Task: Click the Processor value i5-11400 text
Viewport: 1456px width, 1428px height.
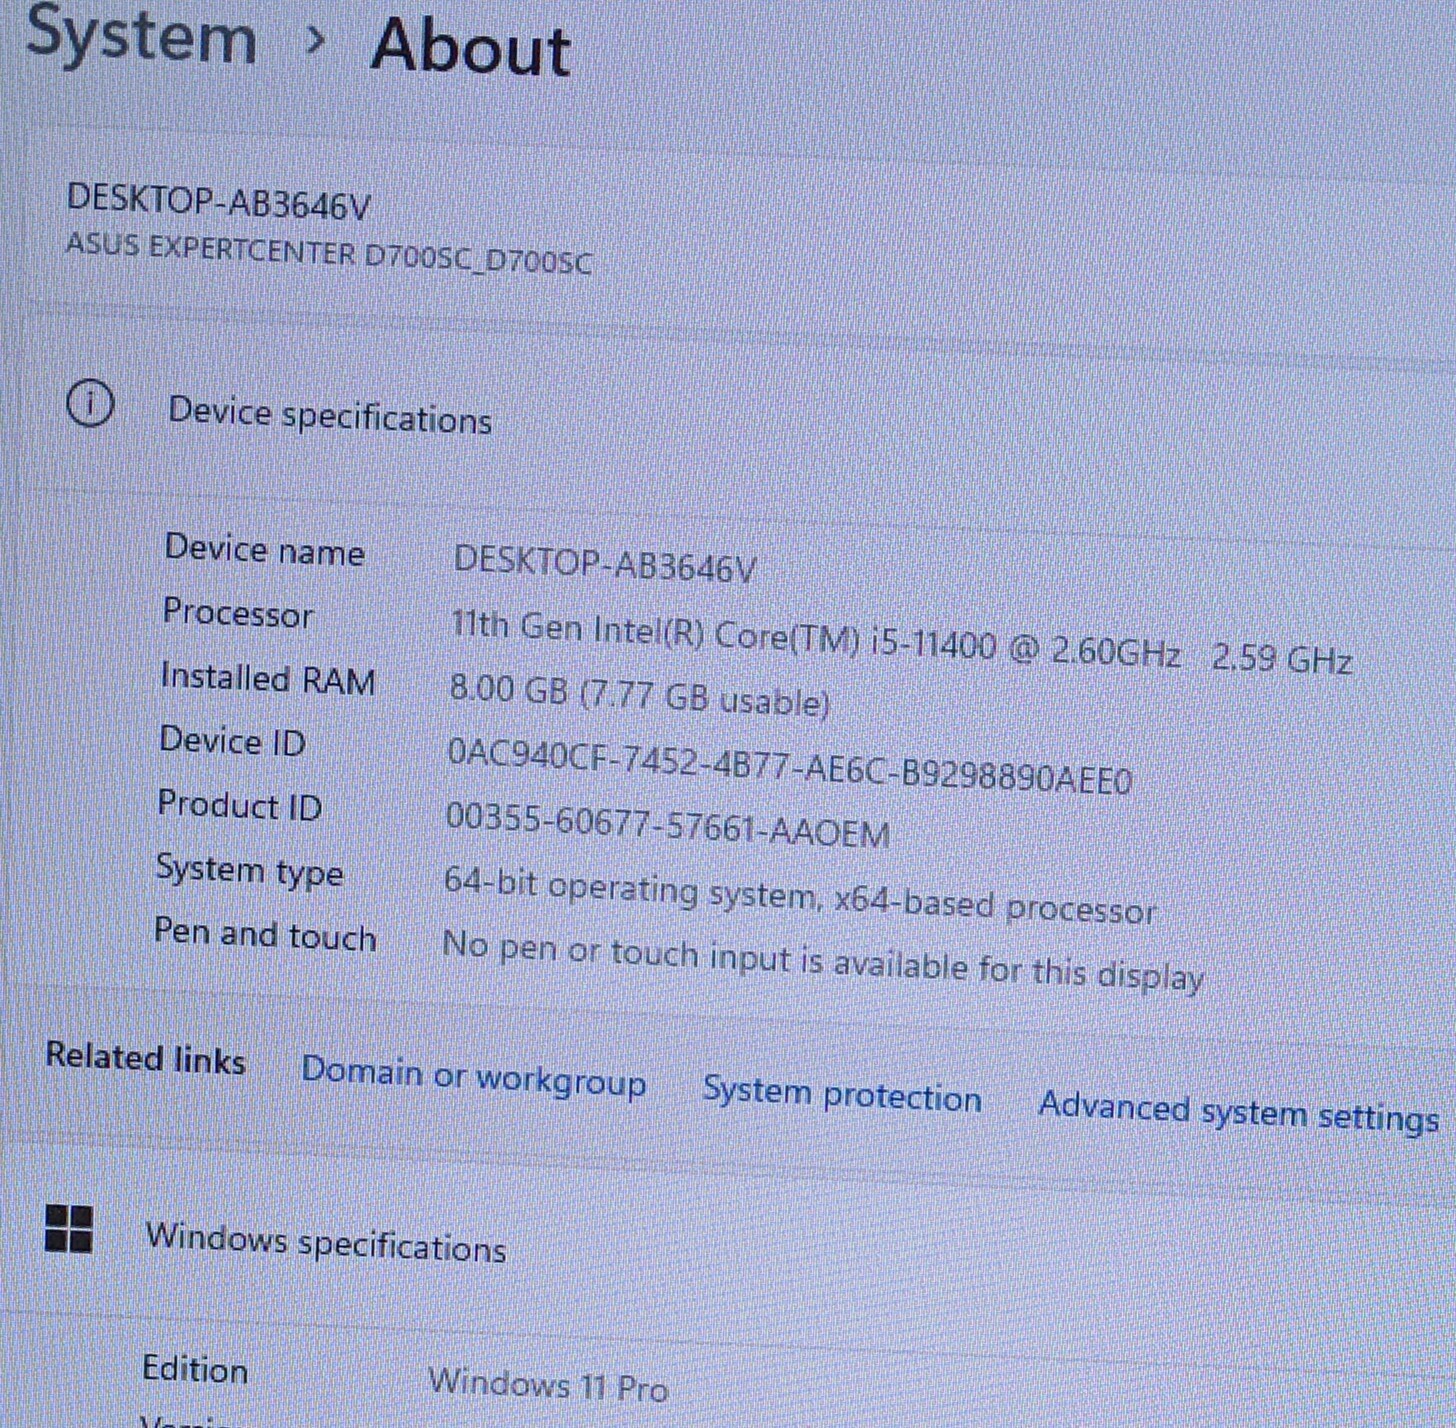Action: click(900, 641)
